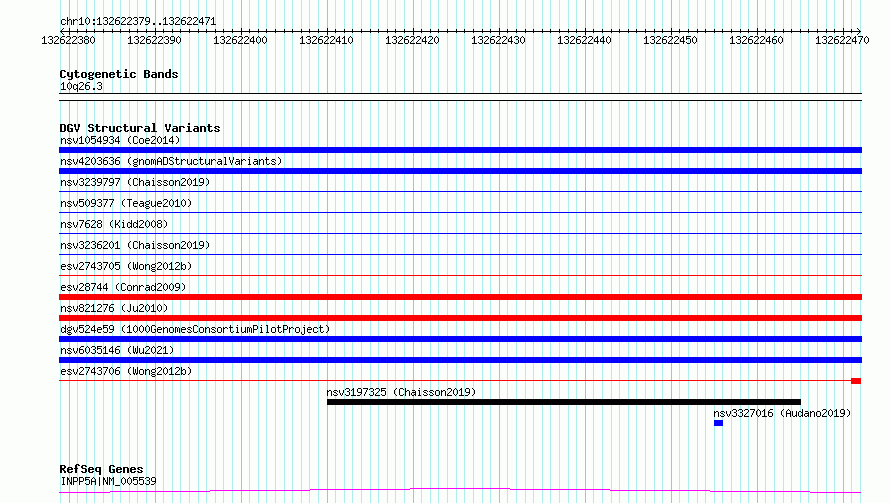The width and height of the screenshot is (890, 503).
Task: Open variant nsv3327016 (Audano2019) label
Action: tap(782, 413)
